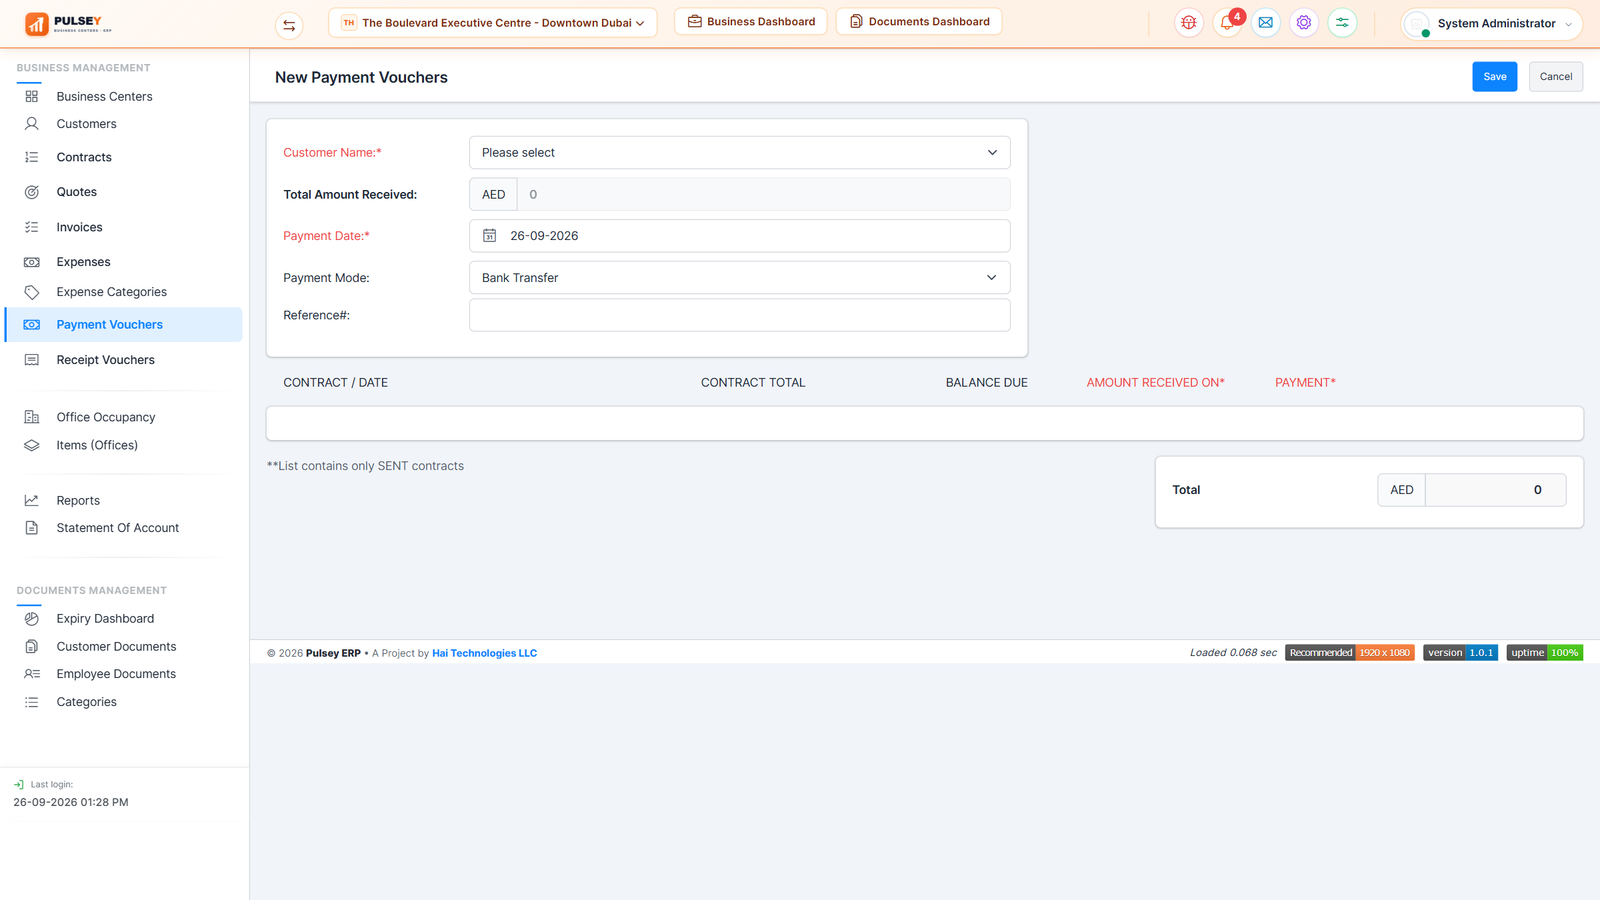1600x900 pixels.
Task: Click the Reports chart icon
Action: pyautogui.click(x=32, y=500)
